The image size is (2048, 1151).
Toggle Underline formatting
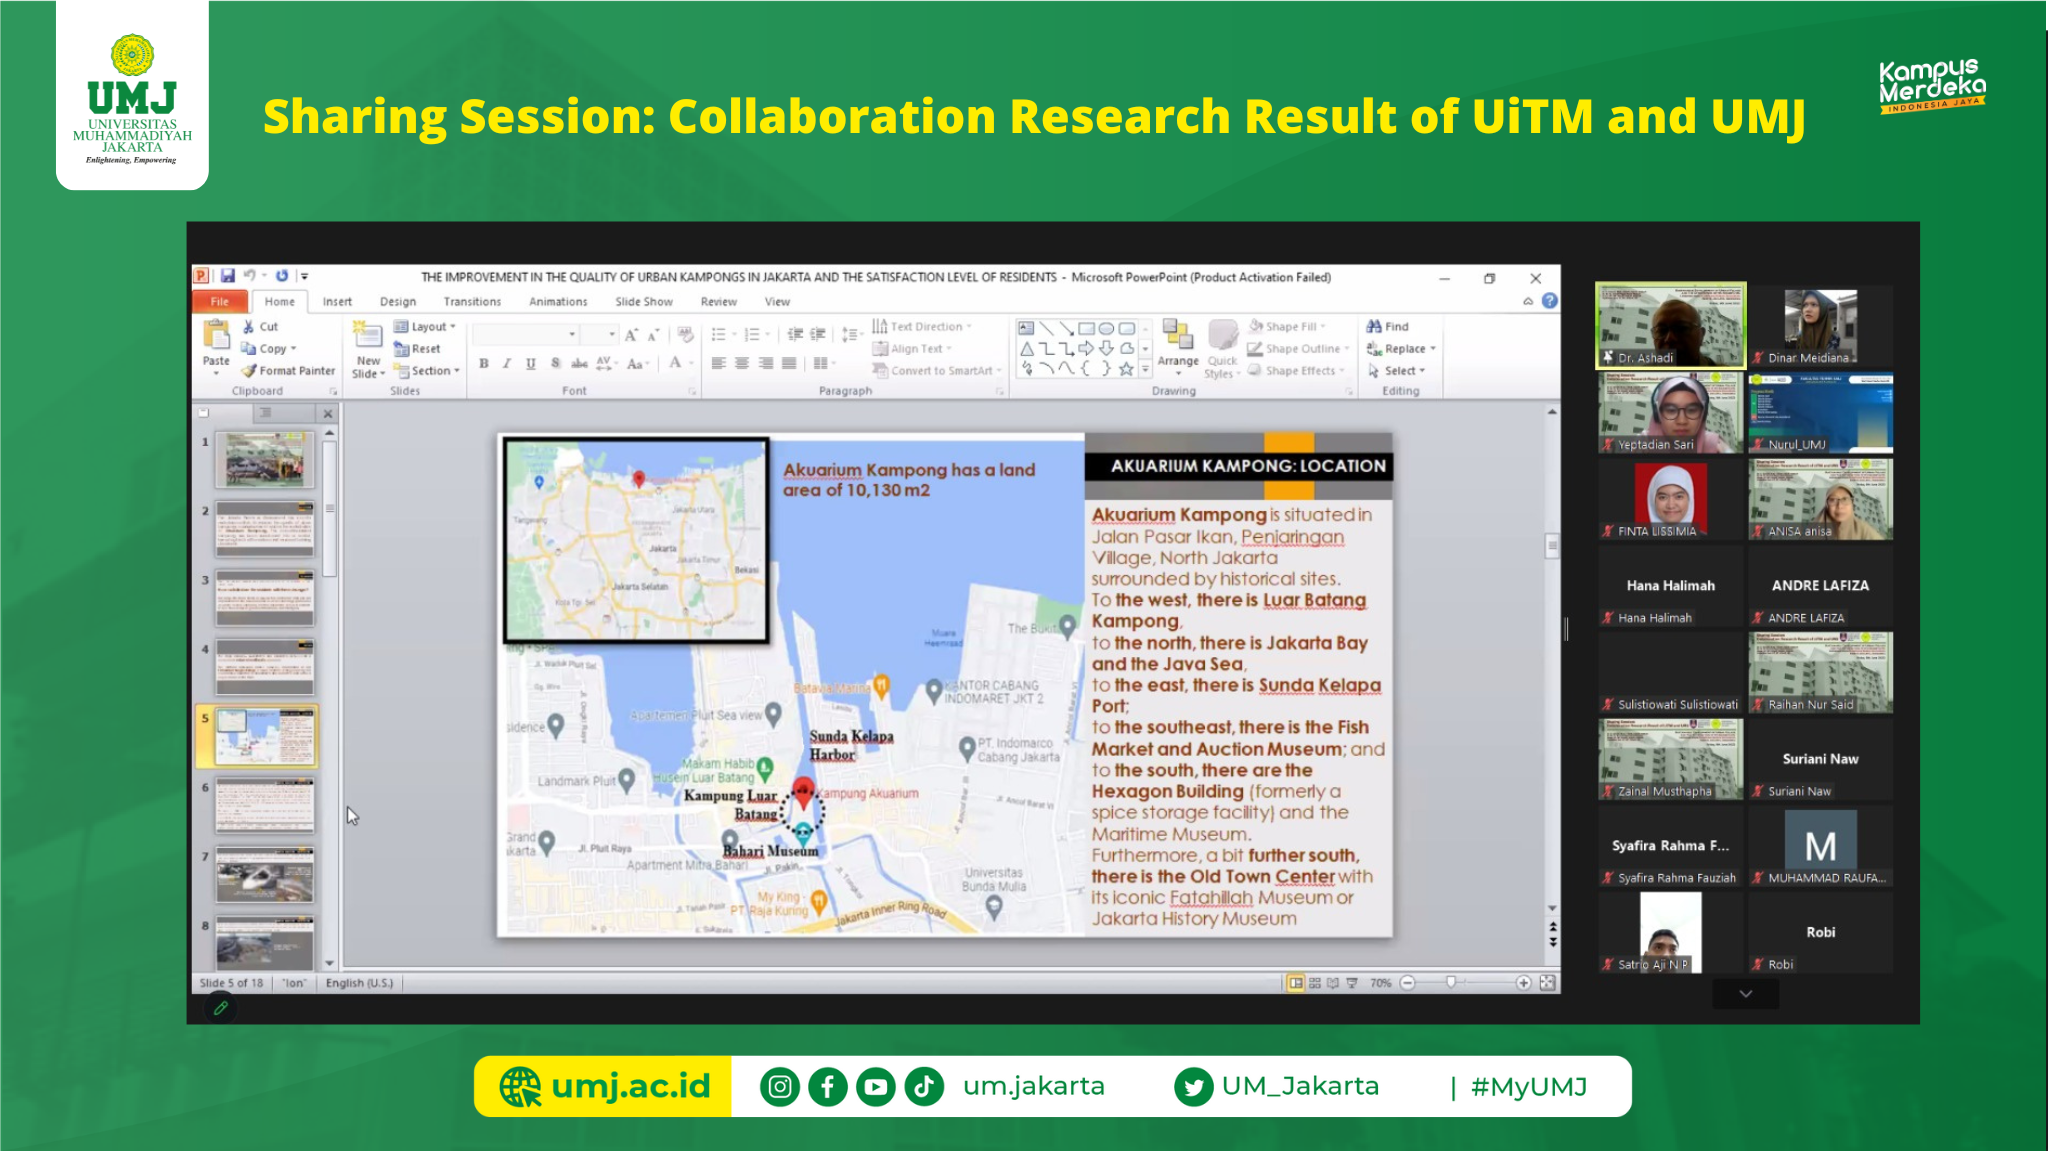(x=531, y=363)
